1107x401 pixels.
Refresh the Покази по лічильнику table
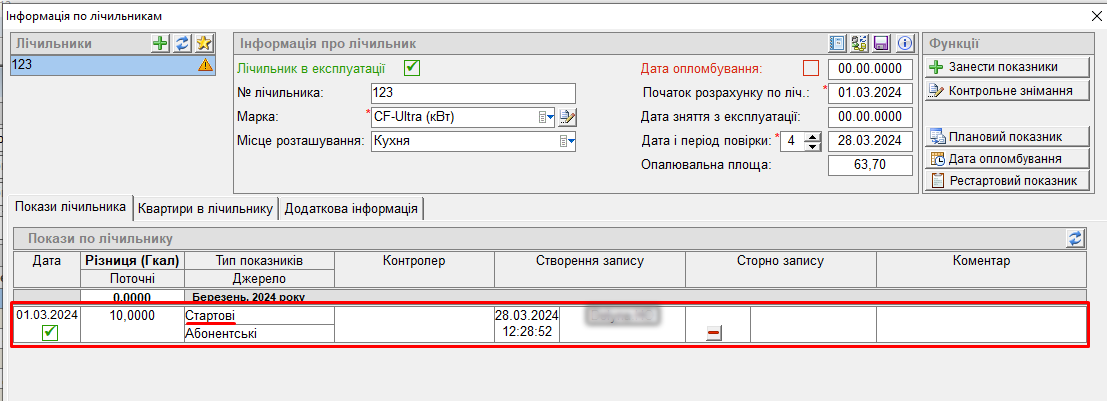click(x=1076, y=239)
